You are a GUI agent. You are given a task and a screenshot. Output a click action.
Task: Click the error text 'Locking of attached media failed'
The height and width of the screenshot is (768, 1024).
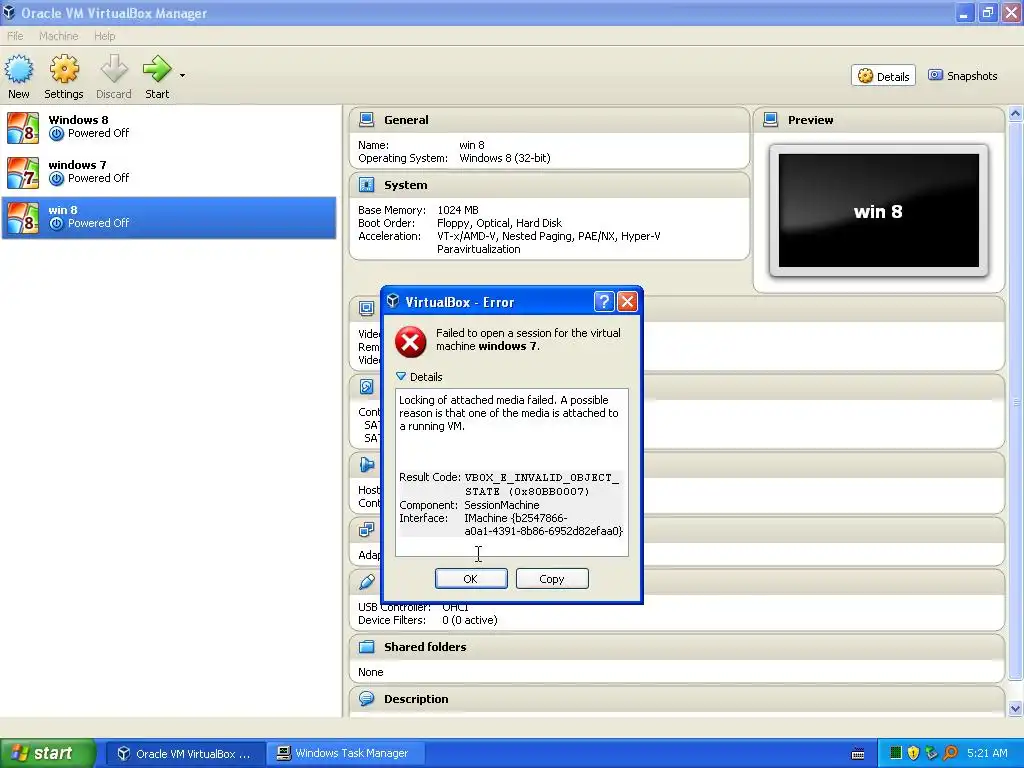[x=477, y=400]
